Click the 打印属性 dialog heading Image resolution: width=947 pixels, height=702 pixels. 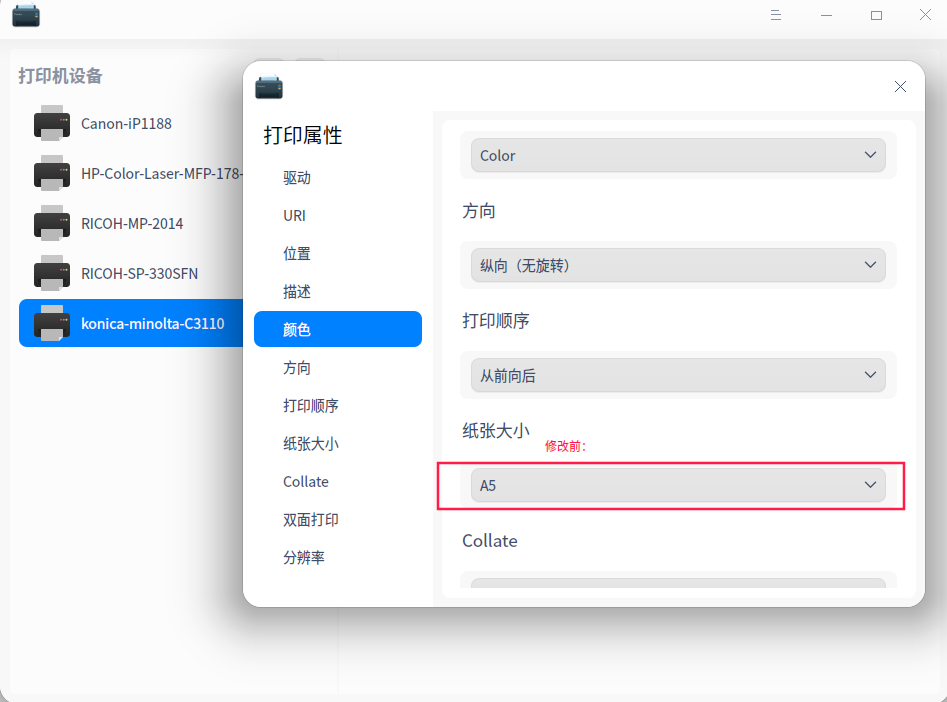point(303,135)
